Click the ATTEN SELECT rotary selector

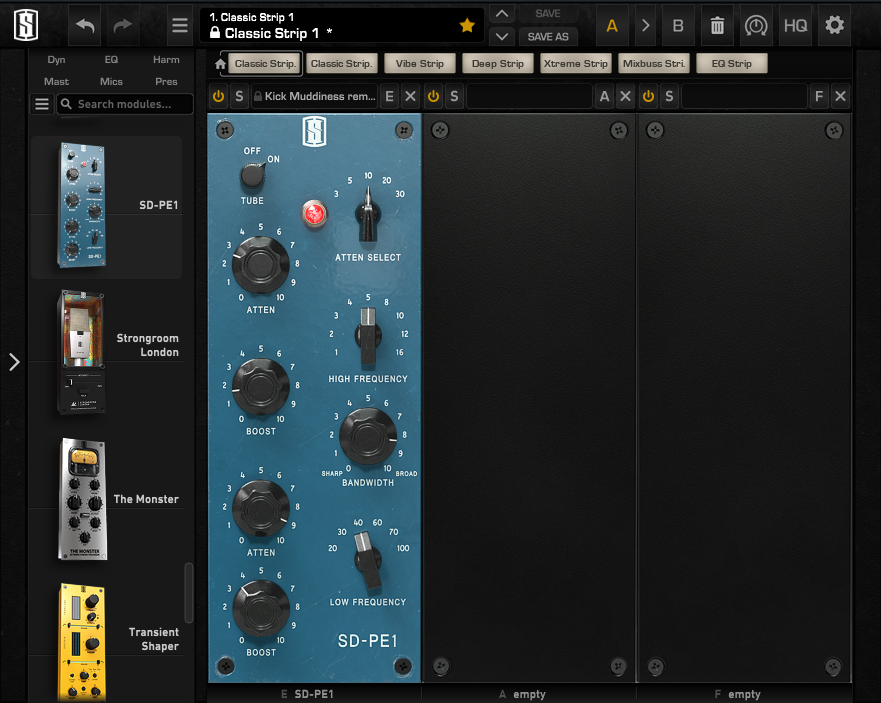(368, 215)
